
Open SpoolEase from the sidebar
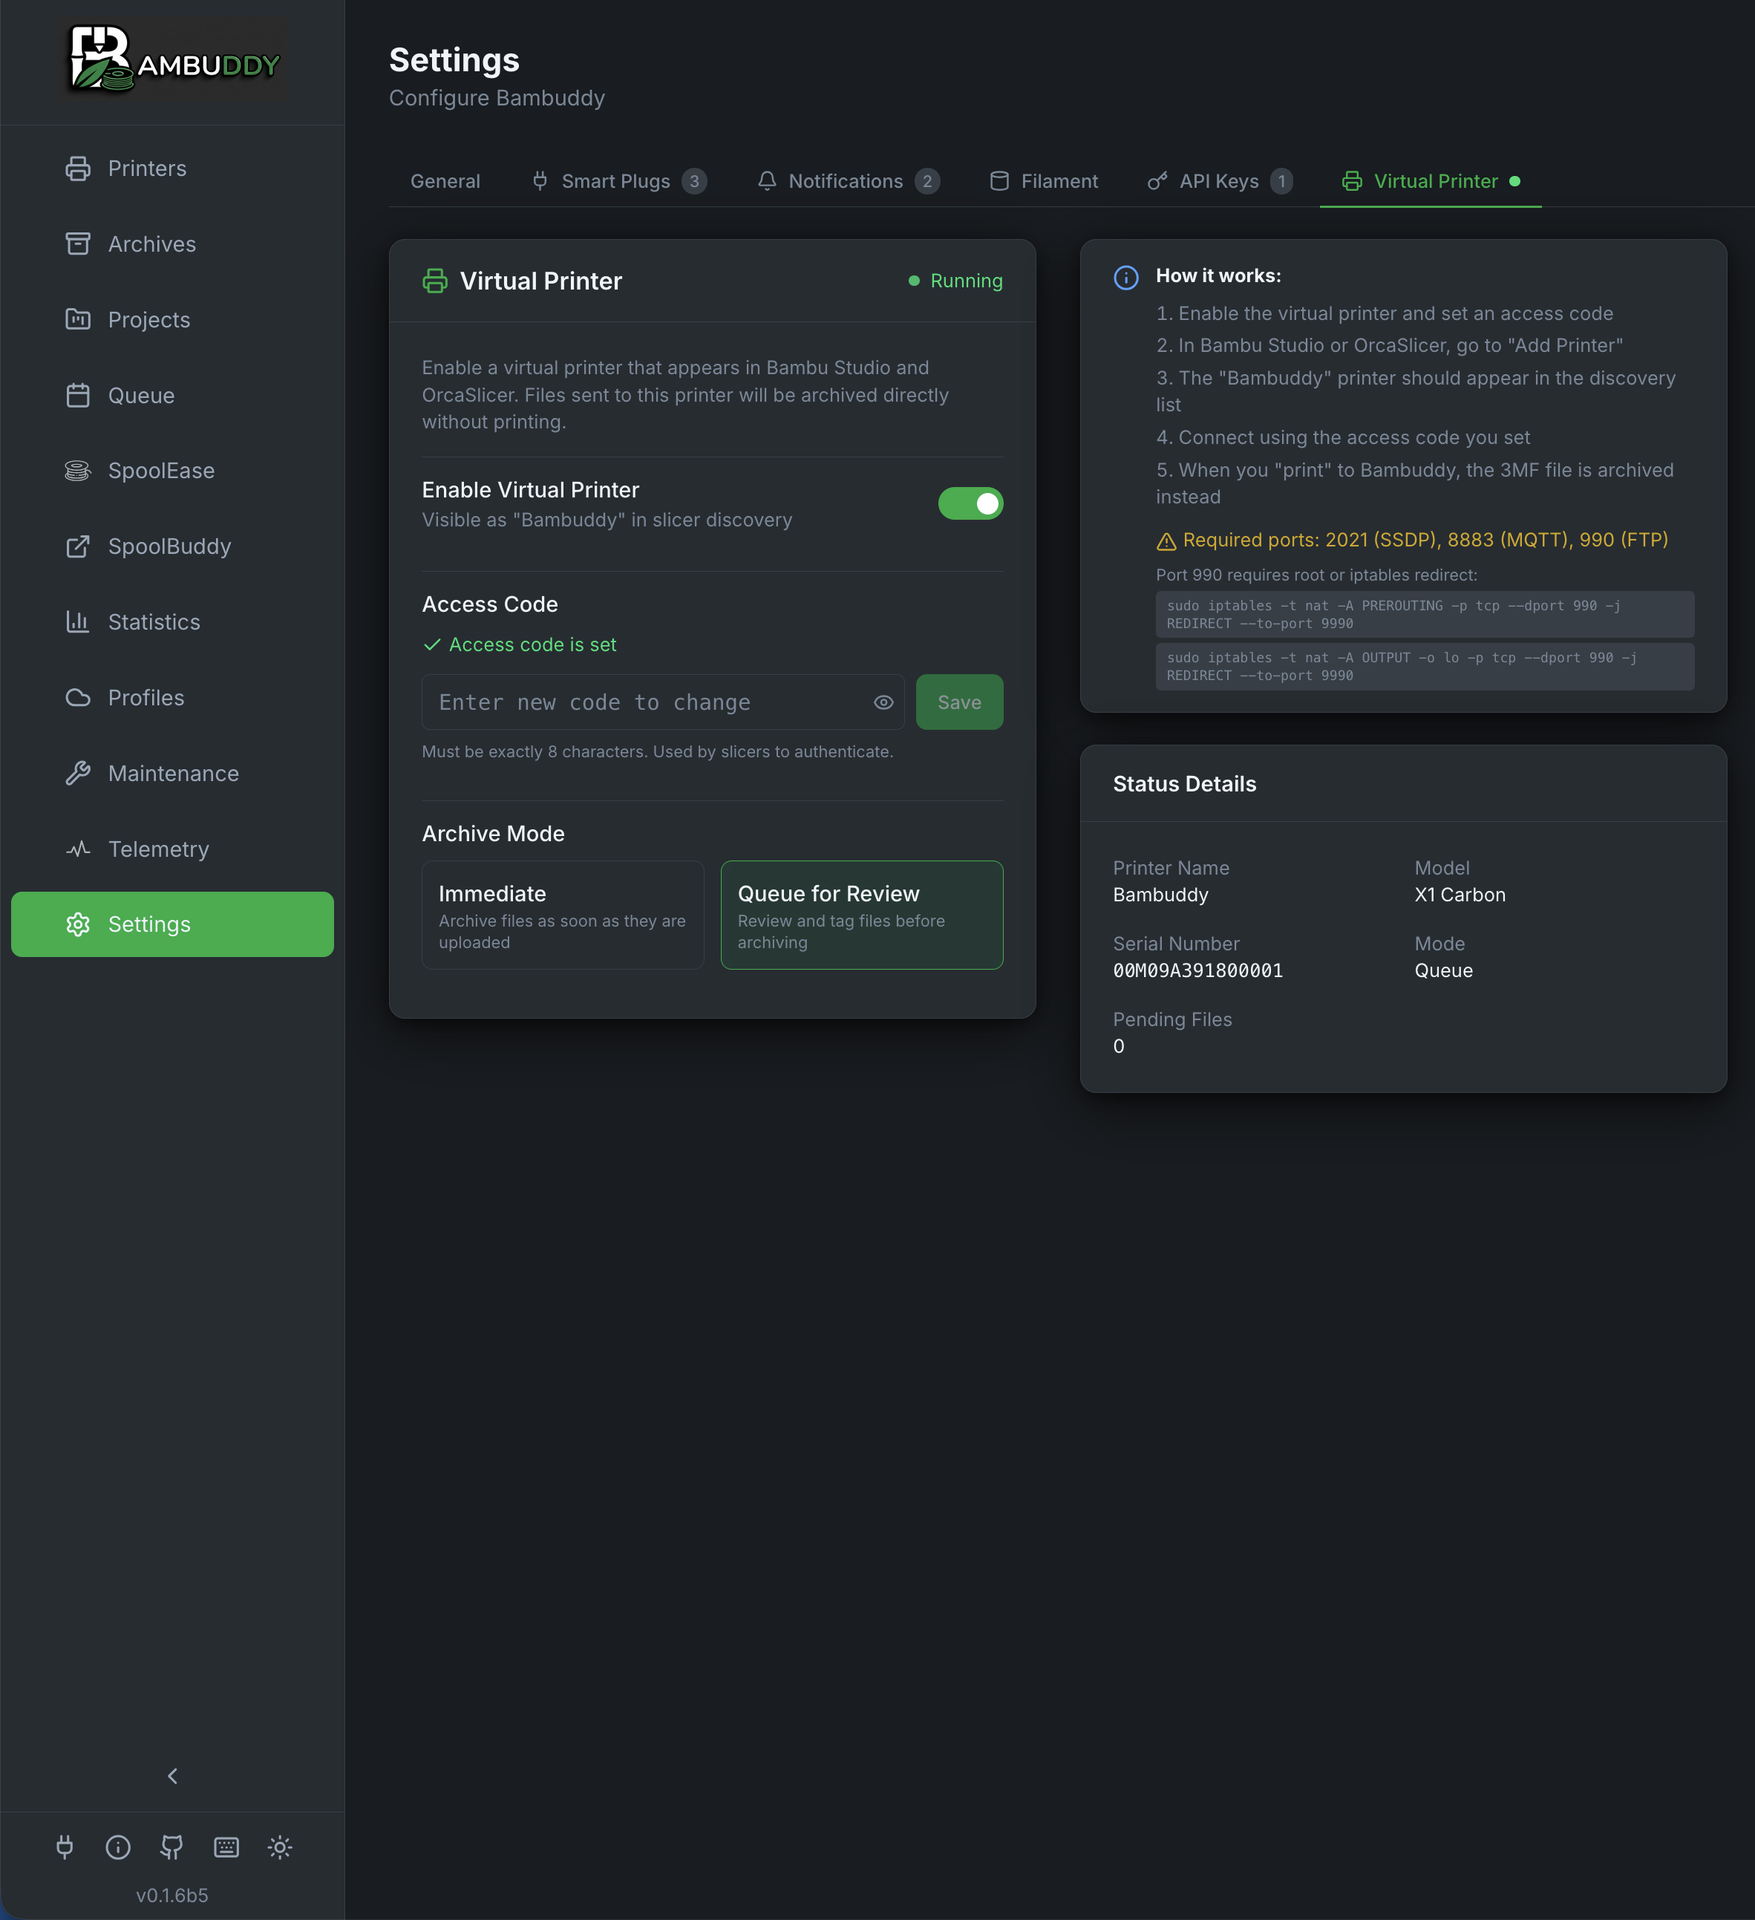click(x=160, y=470)
